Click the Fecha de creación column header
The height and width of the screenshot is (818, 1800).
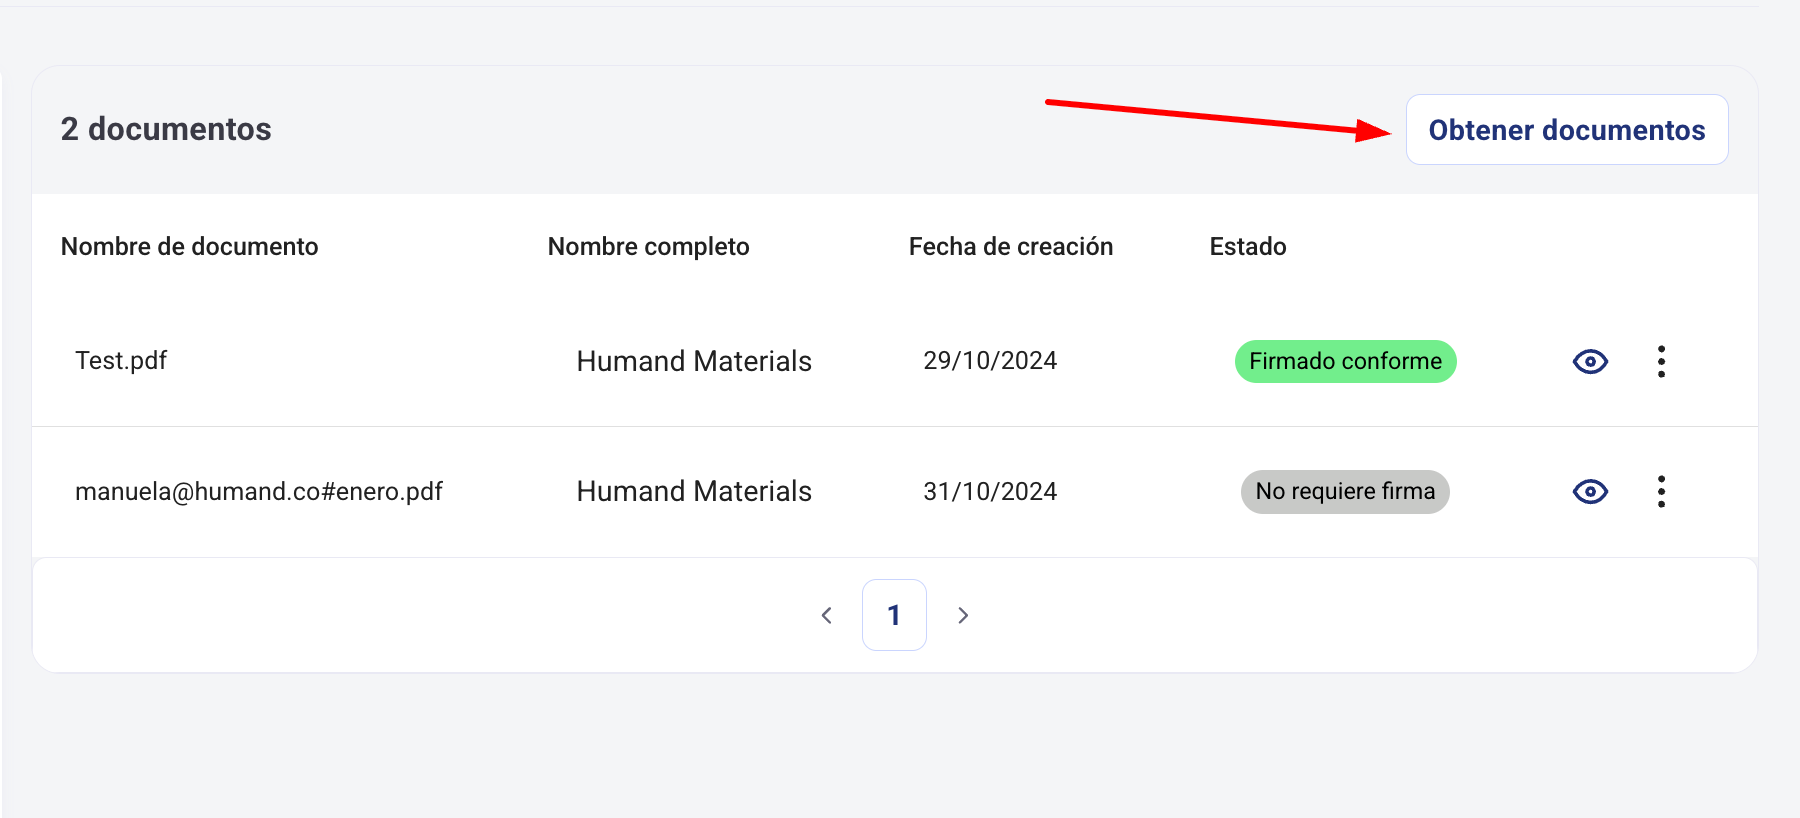(1010, 247)
